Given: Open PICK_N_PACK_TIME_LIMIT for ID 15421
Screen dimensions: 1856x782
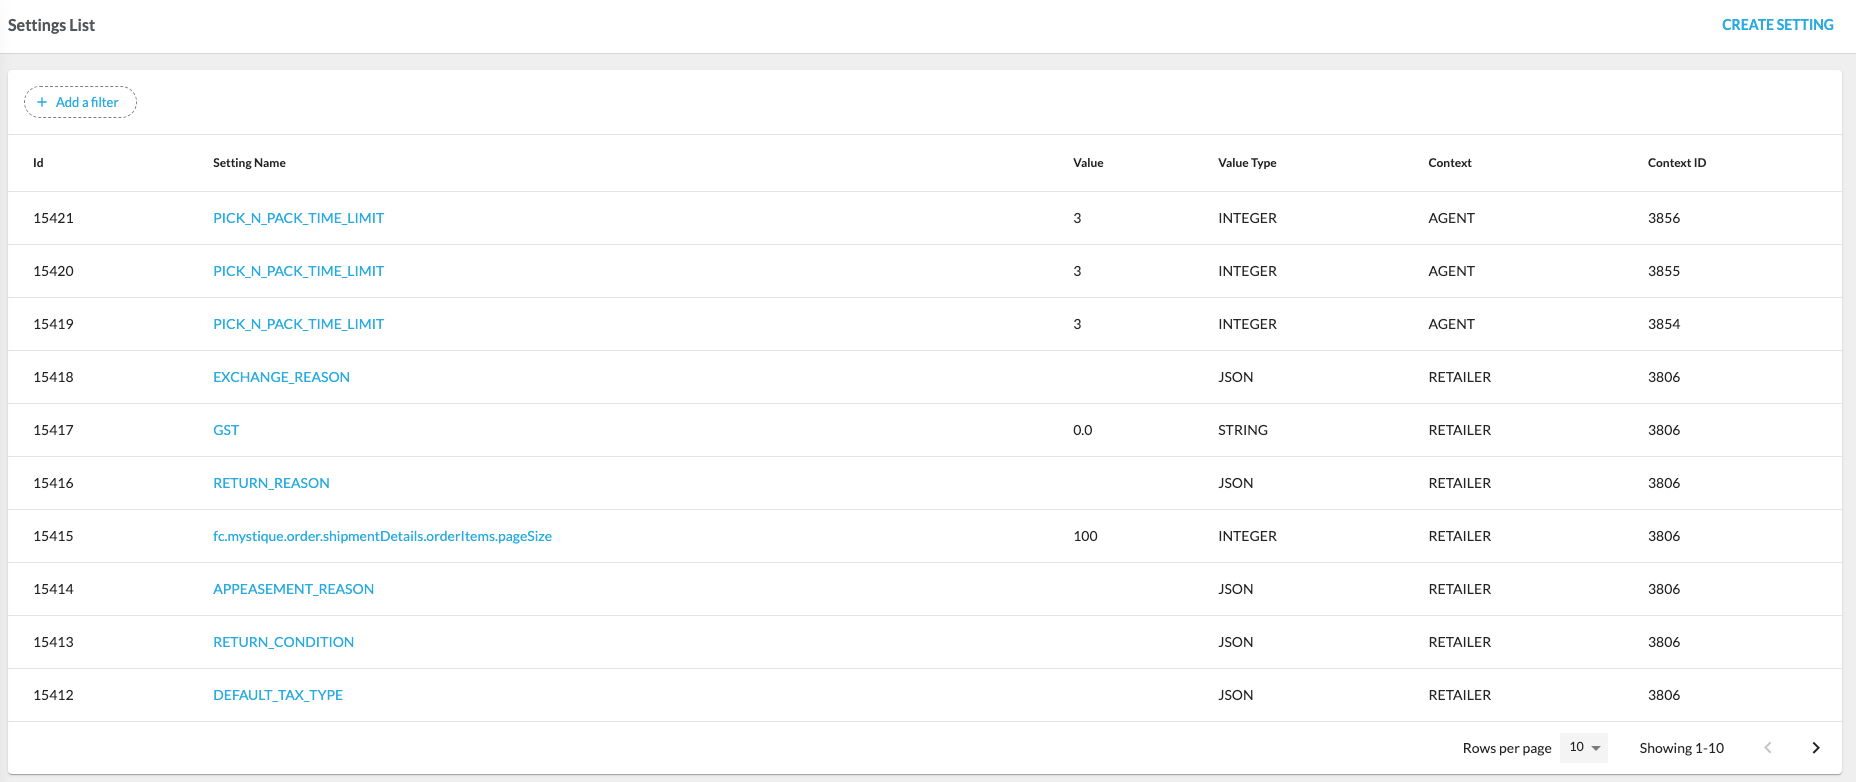Looking at the screenshot, I should pos(298,218).
